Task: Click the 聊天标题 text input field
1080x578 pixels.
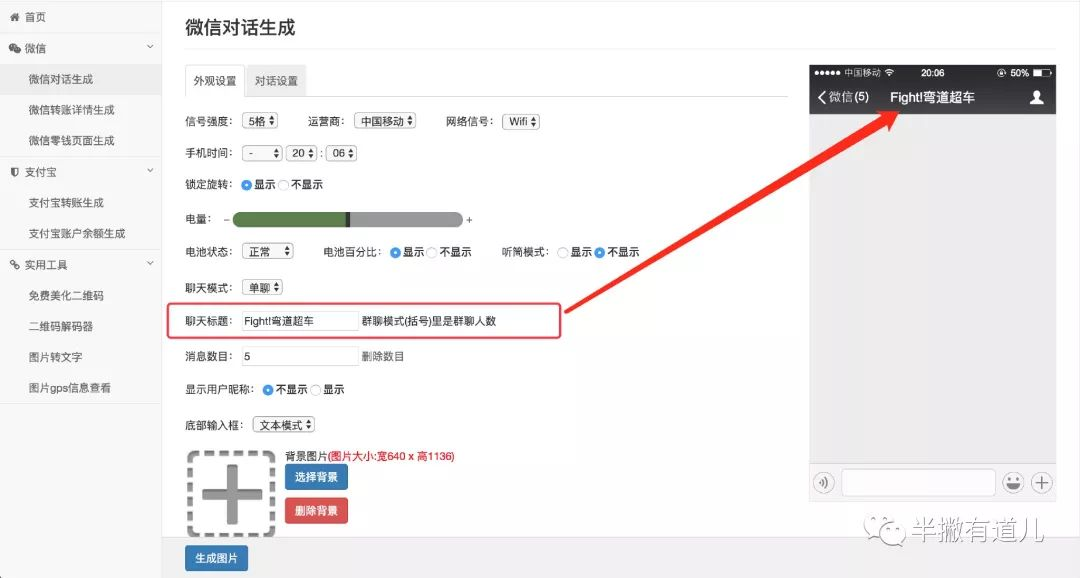Action: [x=299, y=321]
